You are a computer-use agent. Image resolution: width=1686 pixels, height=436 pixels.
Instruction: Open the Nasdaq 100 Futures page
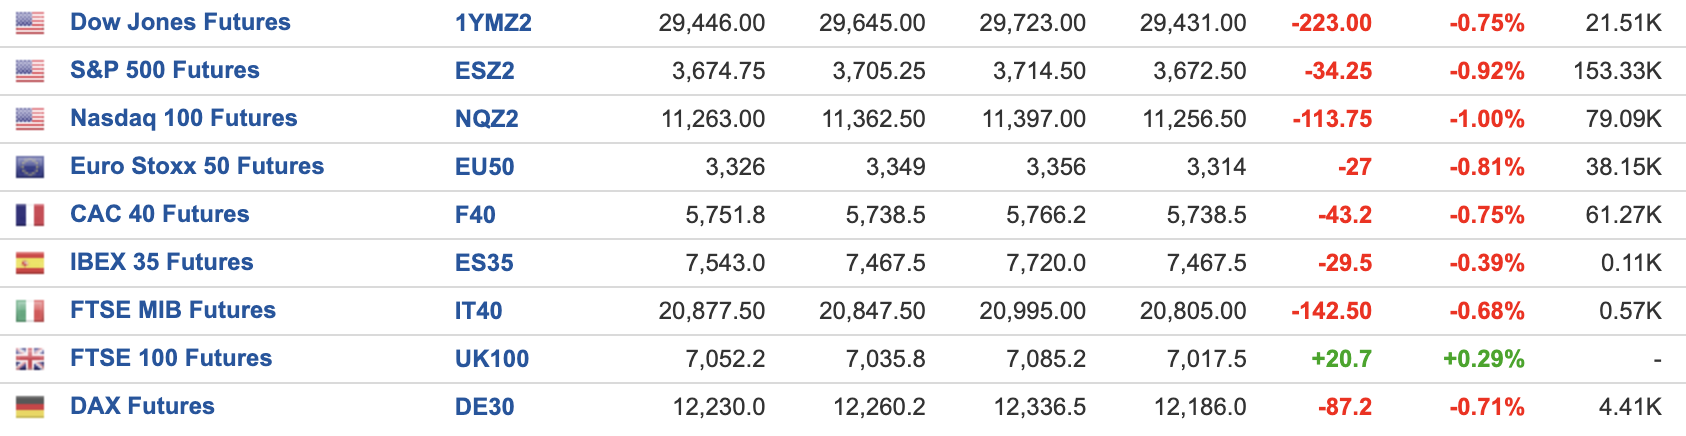pyautogui.click(x=184, y=118)
